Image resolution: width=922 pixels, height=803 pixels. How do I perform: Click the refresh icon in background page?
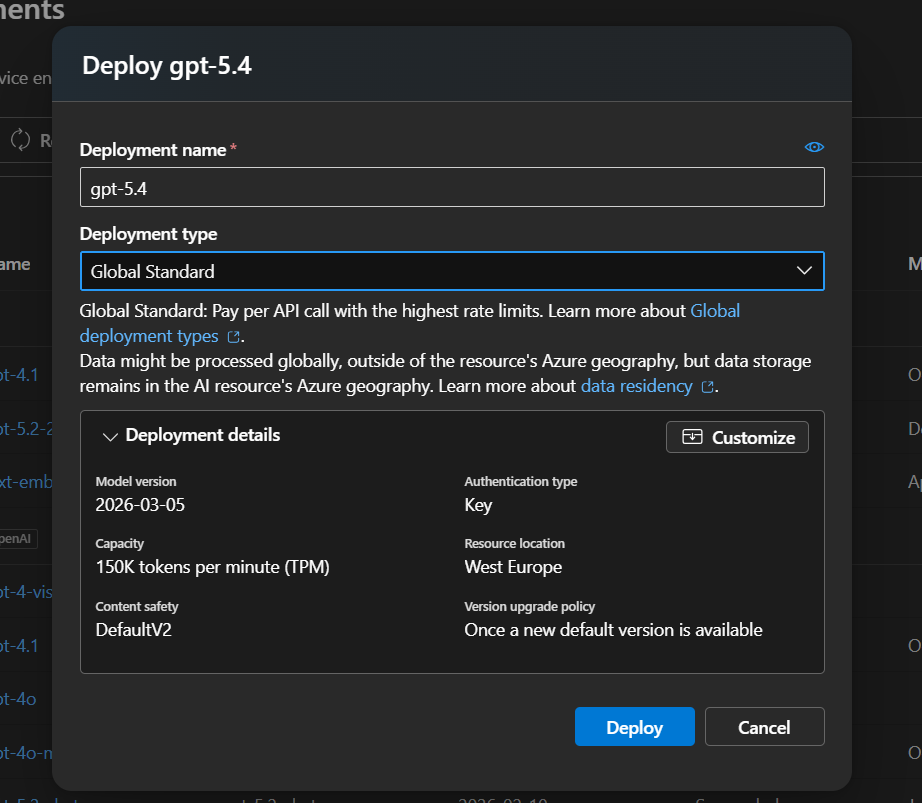[x=21, y=140]
